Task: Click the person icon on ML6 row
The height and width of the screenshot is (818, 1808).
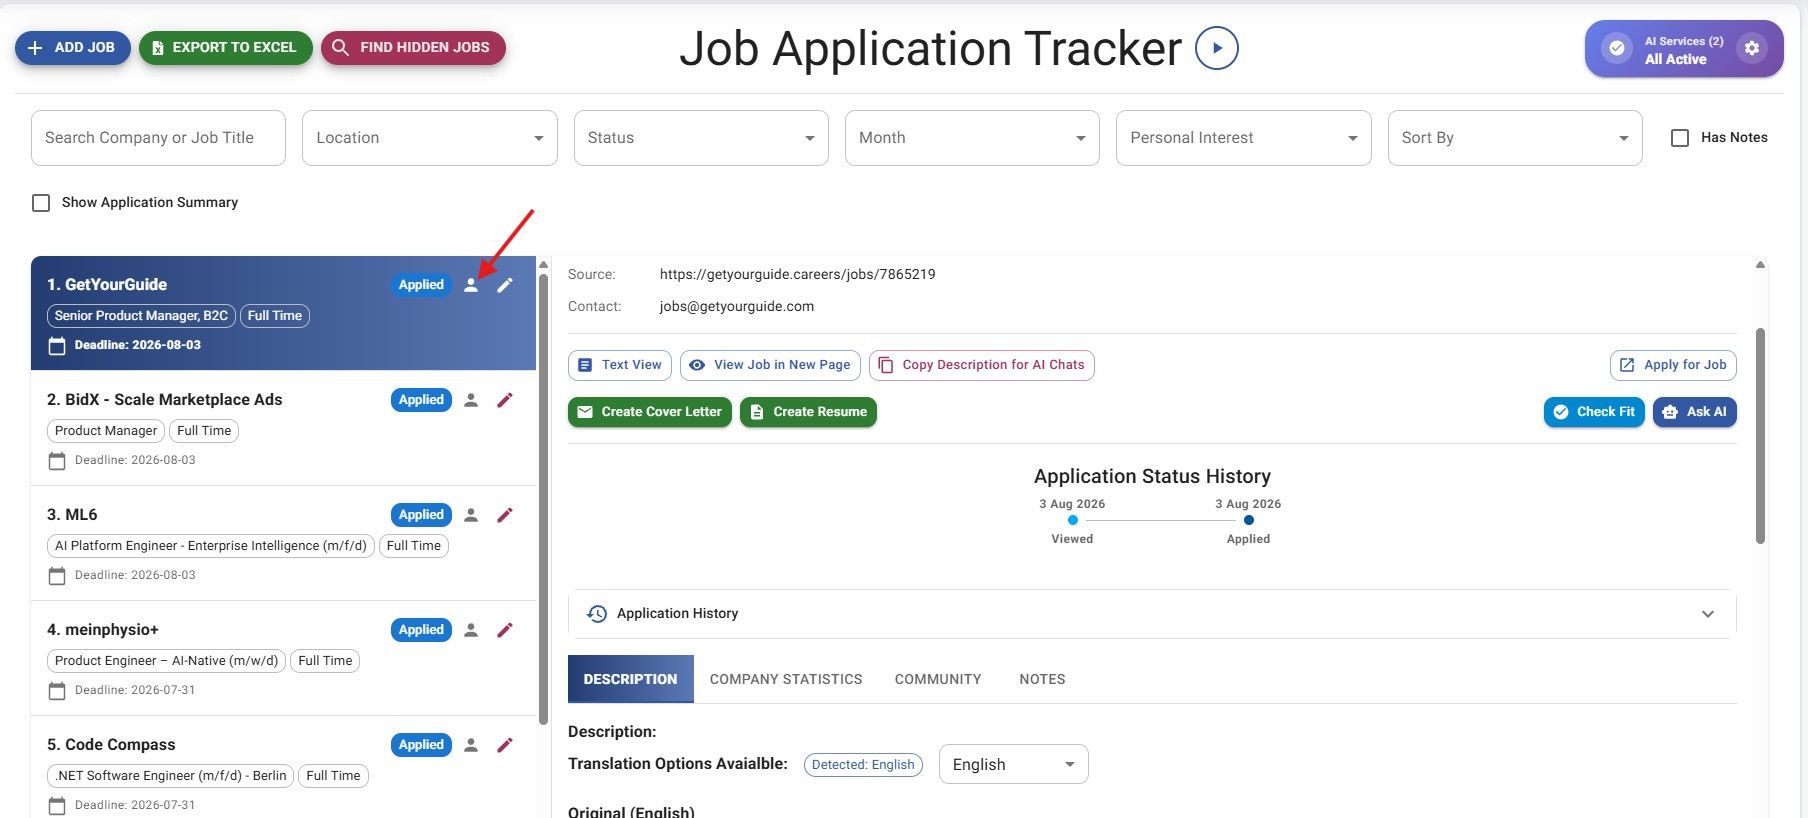Action: (471, 515)
